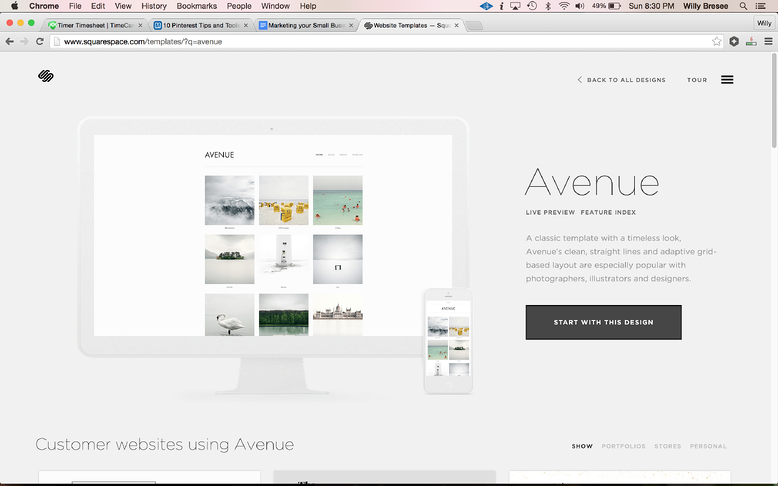Open the Feature Index link
This screenshot has height=486, width=778.
[608, 212]
